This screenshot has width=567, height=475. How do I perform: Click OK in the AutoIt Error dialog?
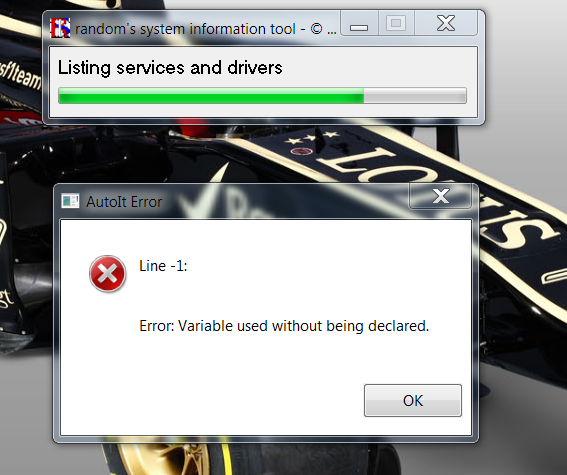[x=413, y=401]
